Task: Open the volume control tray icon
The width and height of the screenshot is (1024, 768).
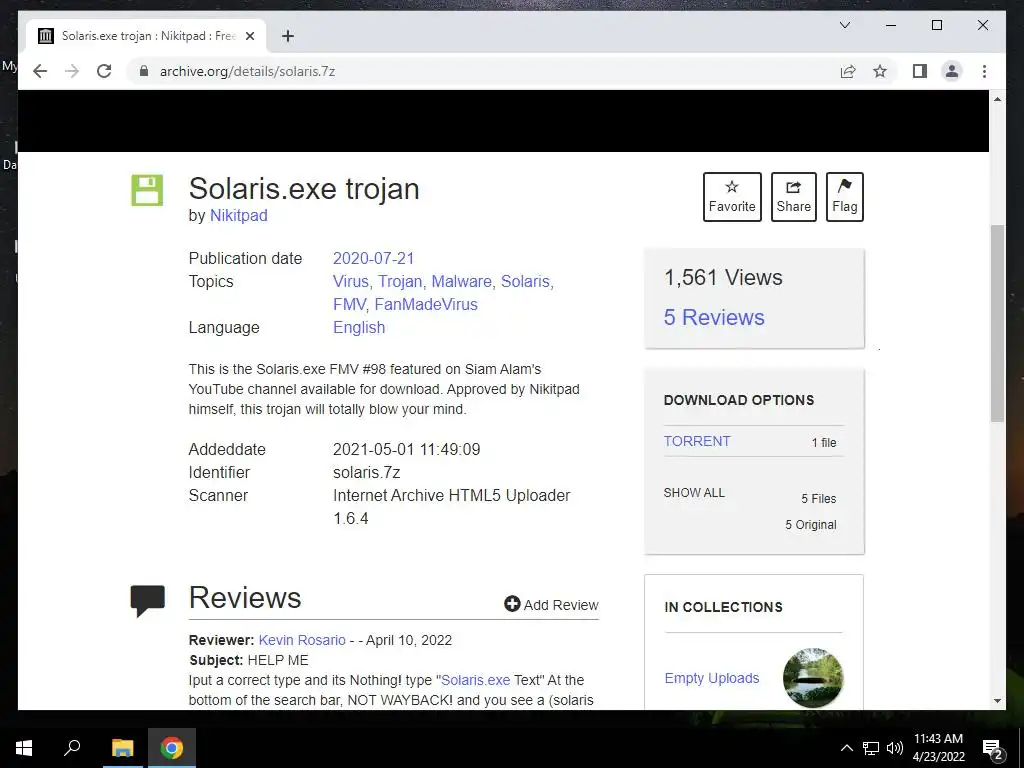Action: click(x=895, y=748)
